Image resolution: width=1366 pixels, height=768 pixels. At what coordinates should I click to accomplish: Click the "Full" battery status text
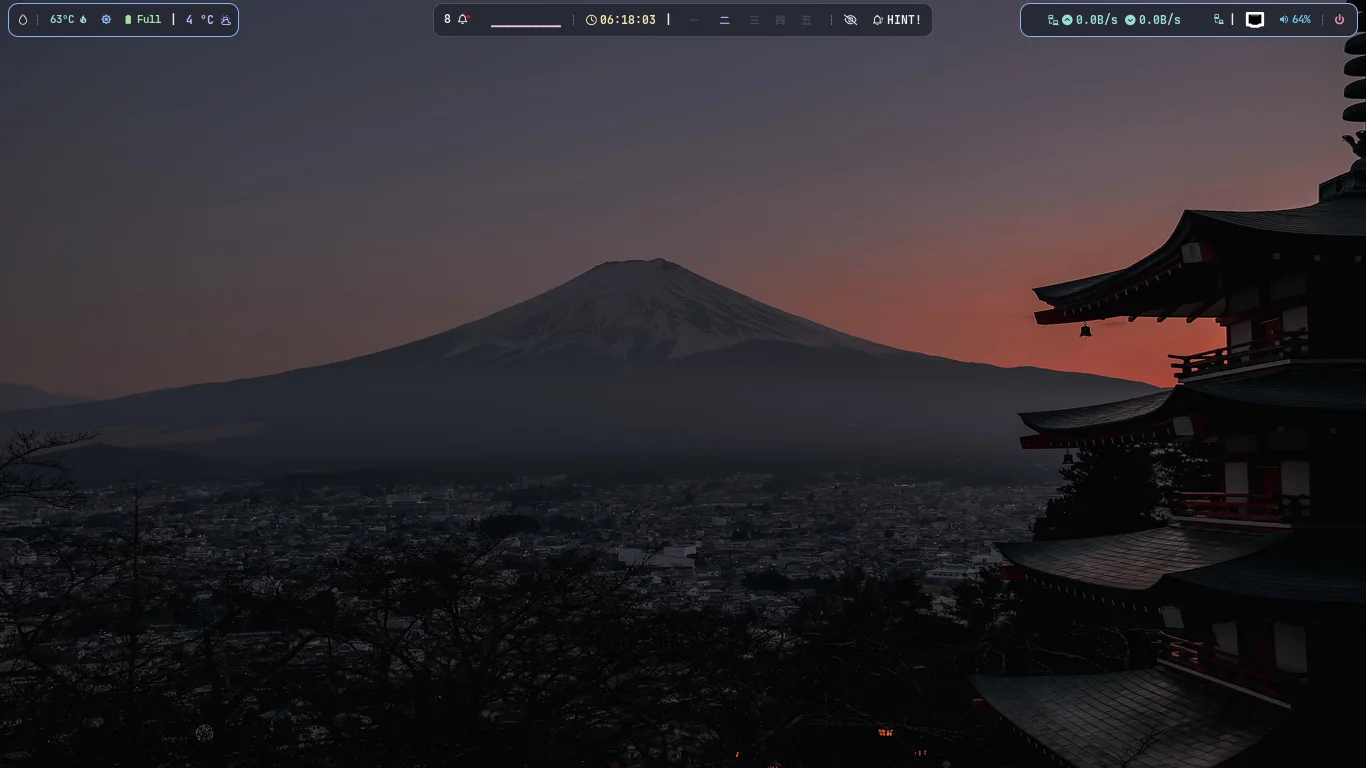pos(149,20)
